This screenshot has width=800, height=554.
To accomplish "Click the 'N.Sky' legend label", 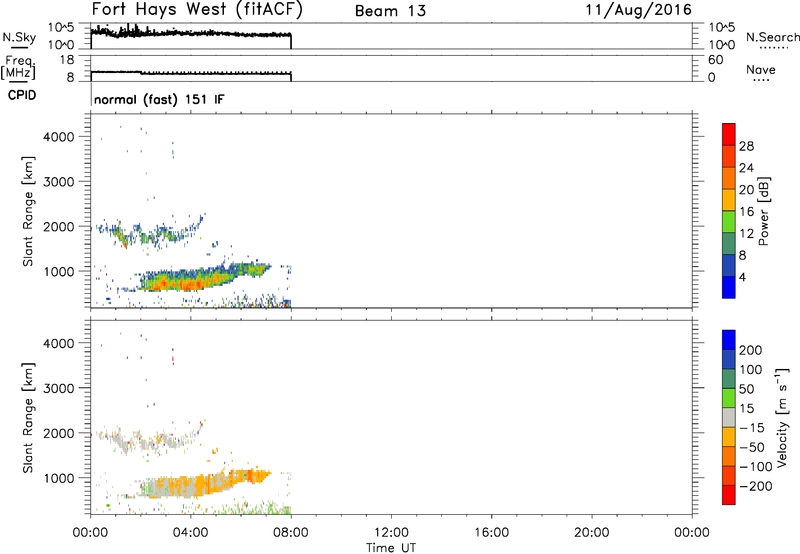I will point(19,38).
